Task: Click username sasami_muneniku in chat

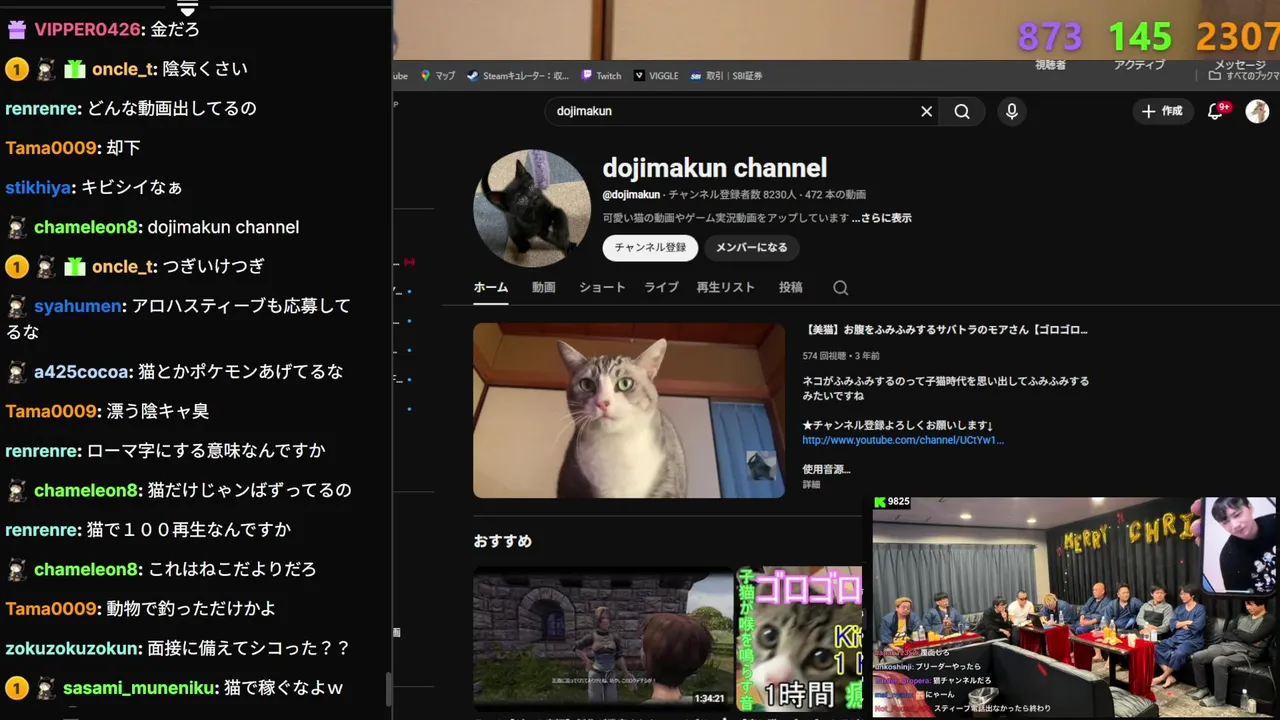Action: pyautogui.click(x=140, y=688)
